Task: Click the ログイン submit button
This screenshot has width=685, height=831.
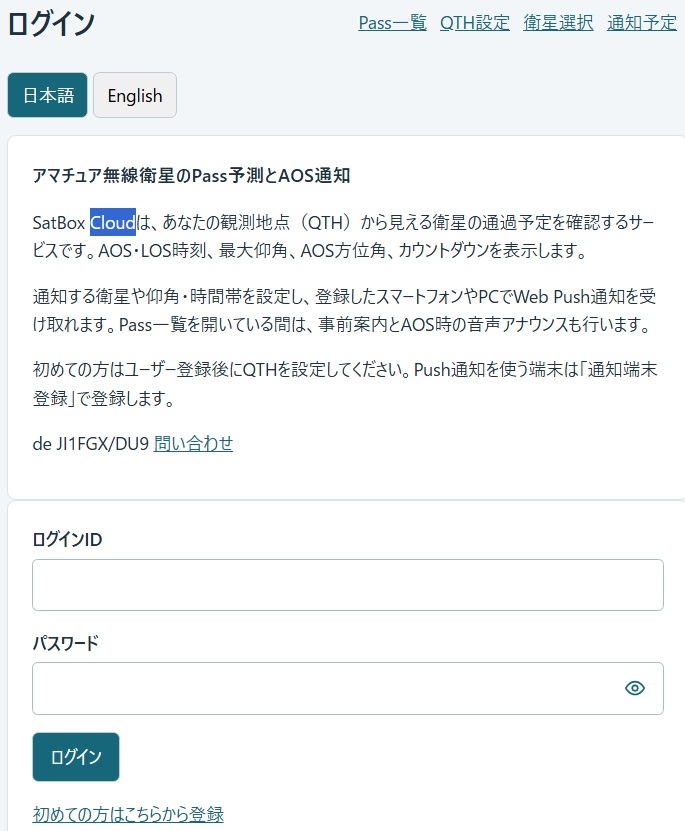Action: click(76, 757)
